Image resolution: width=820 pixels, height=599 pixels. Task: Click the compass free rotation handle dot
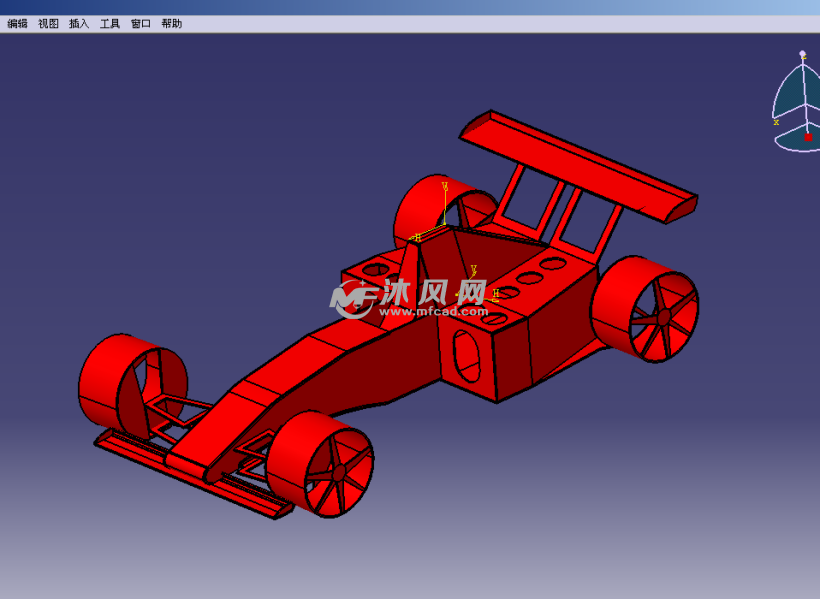click(802, 52)
